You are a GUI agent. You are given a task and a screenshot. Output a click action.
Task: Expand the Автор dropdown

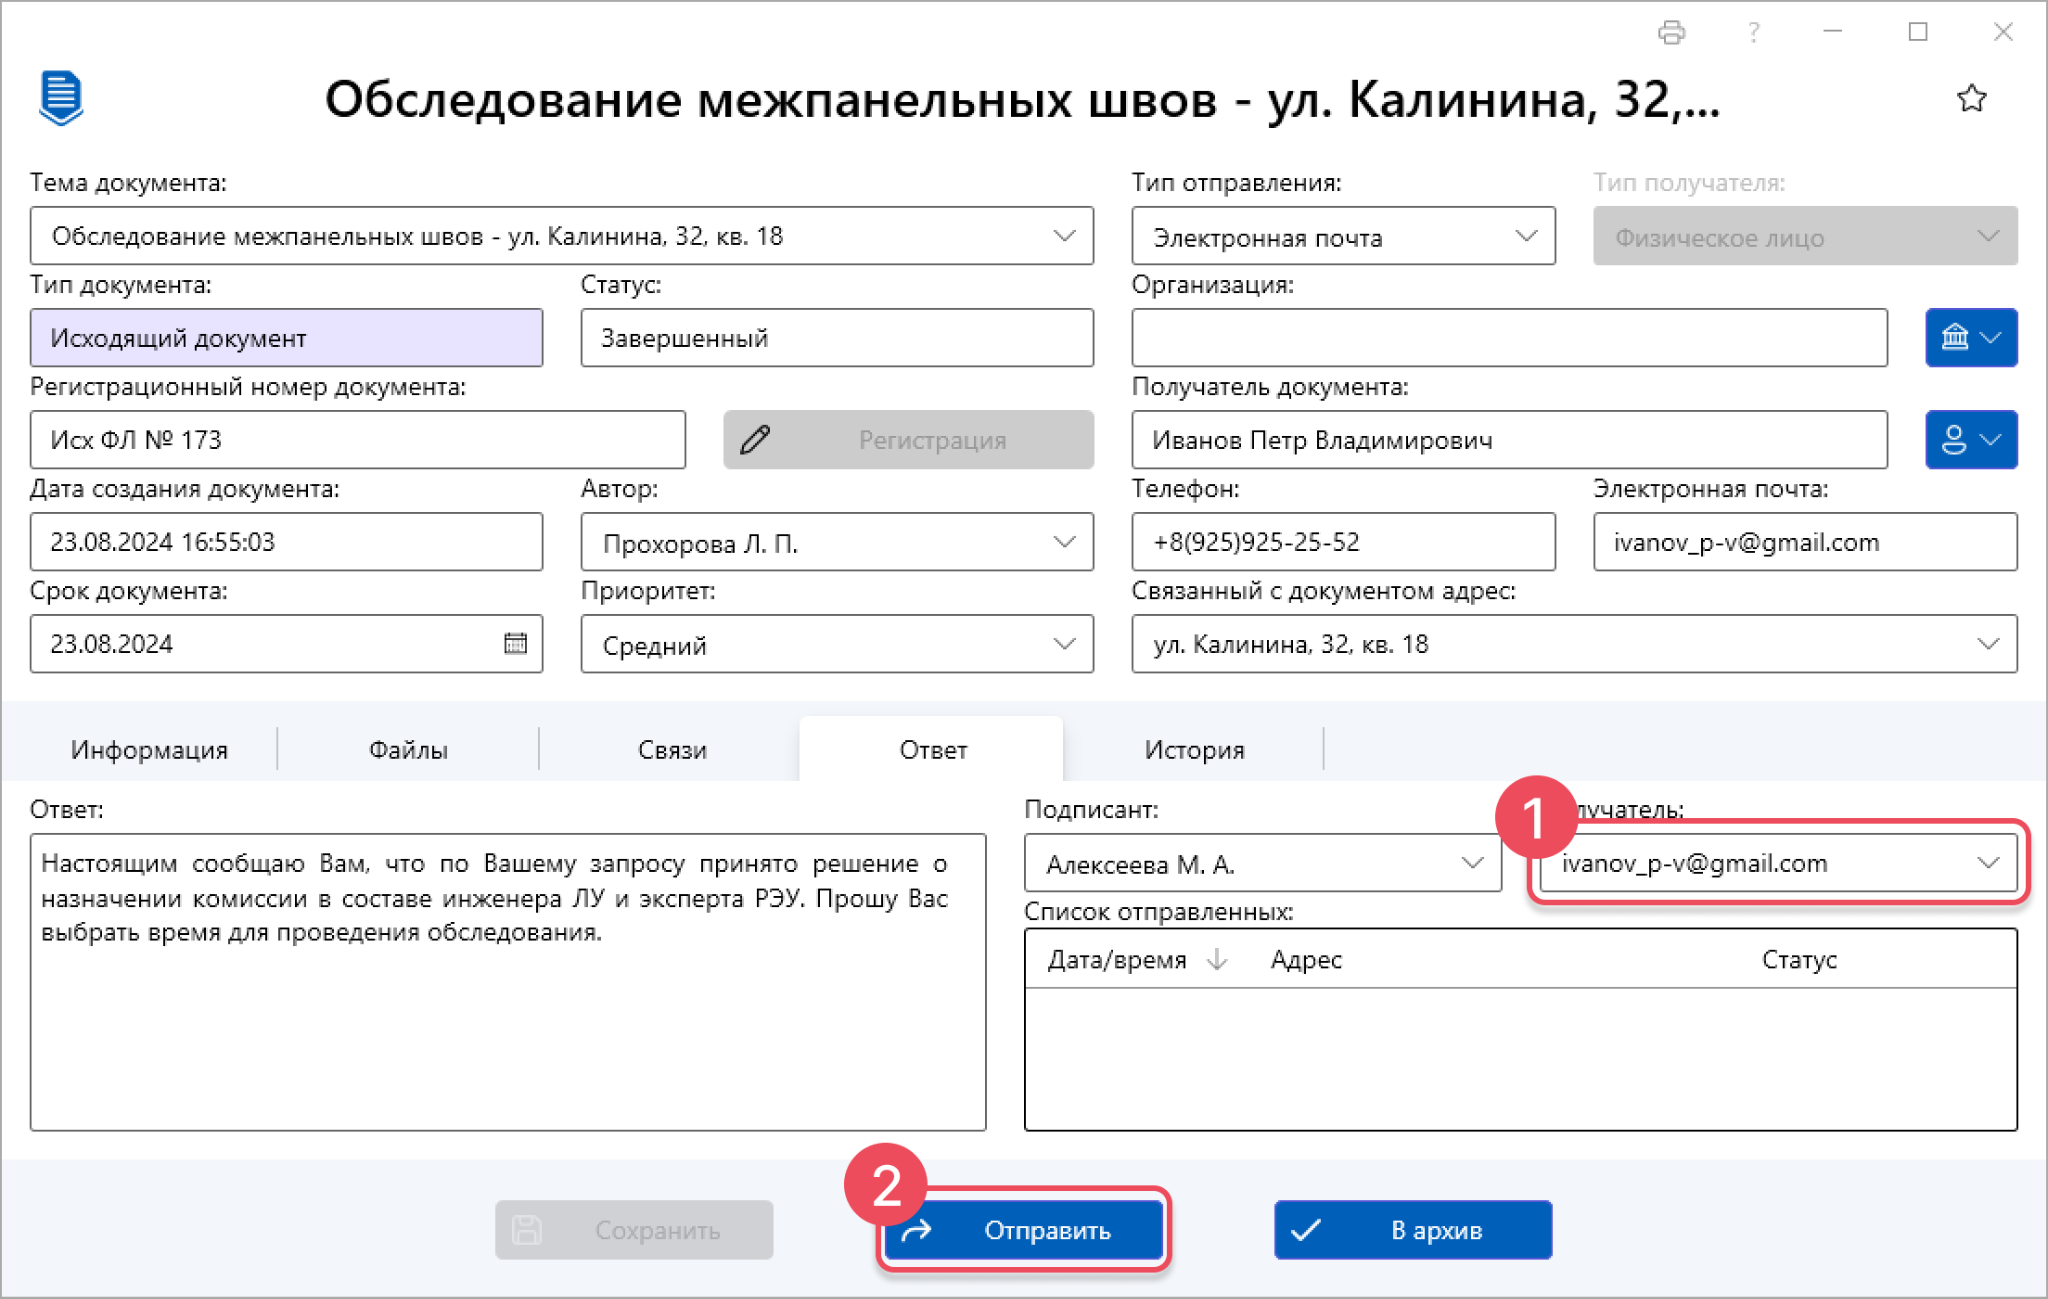pyautogui.click(x=1064, y=542)
